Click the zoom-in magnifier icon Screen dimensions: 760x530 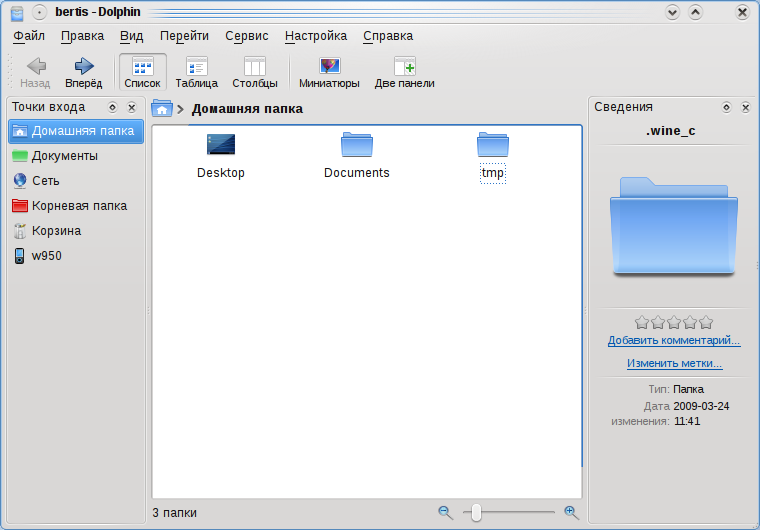571,513
